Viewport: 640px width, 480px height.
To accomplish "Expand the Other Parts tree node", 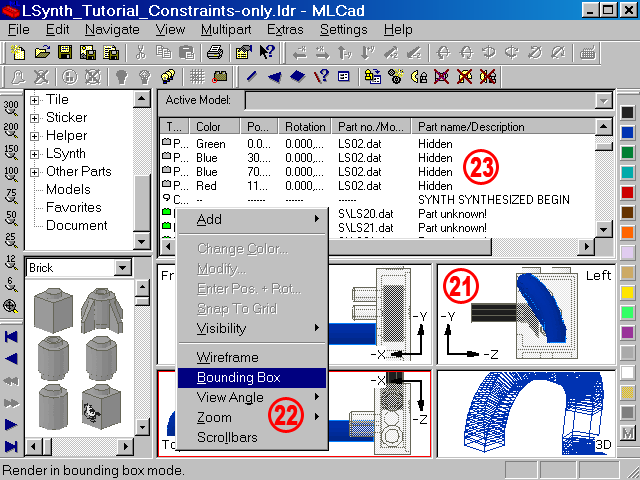I will pos(35,172).
